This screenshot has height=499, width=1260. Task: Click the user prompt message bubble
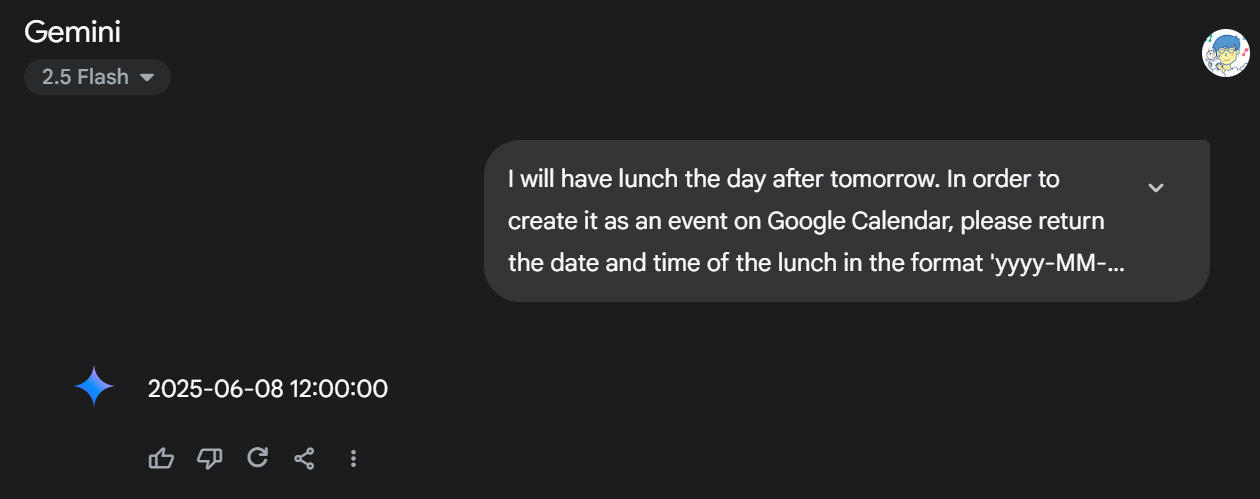coord(846,221)
